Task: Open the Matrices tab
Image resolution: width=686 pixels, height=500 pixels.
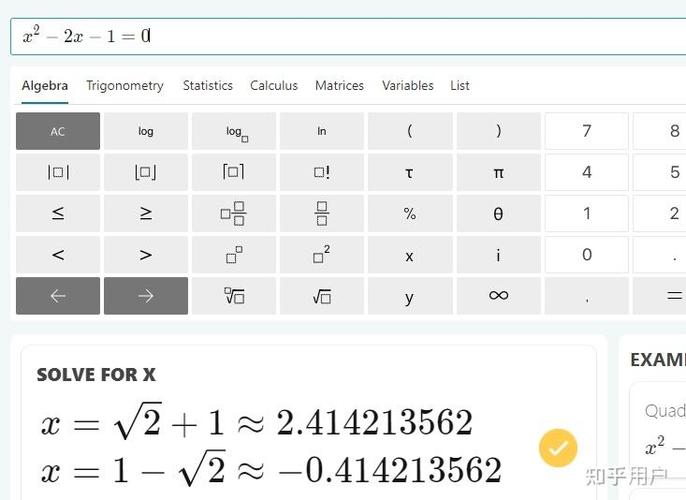Action: point(340,86)
